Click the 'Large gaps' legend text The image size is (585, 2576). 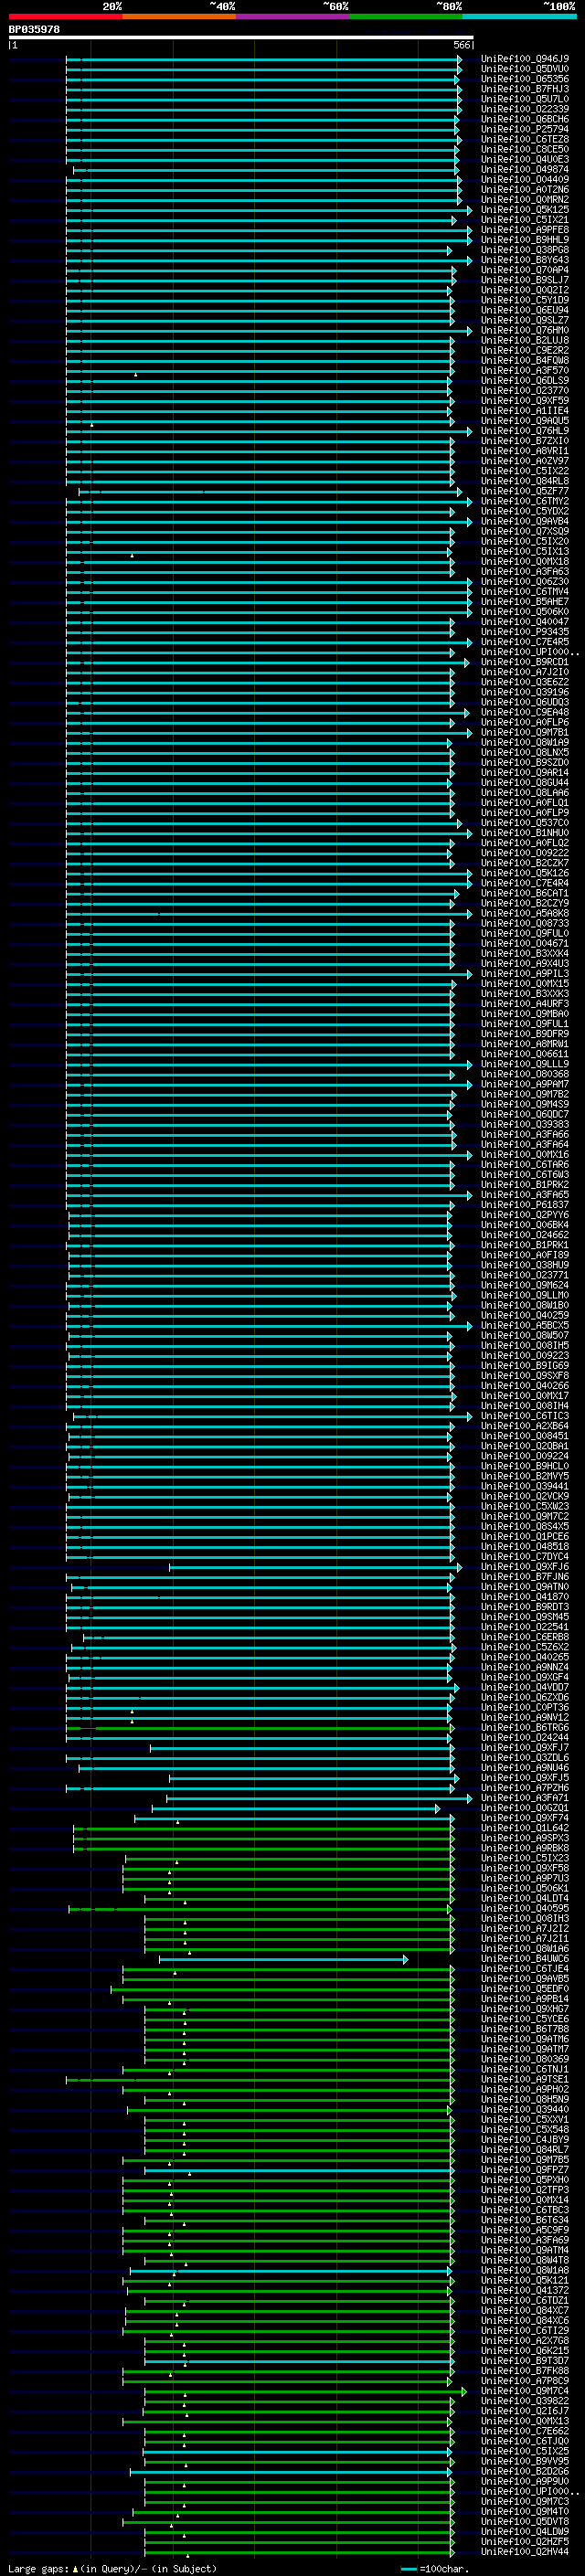[x=39, y=2568]
